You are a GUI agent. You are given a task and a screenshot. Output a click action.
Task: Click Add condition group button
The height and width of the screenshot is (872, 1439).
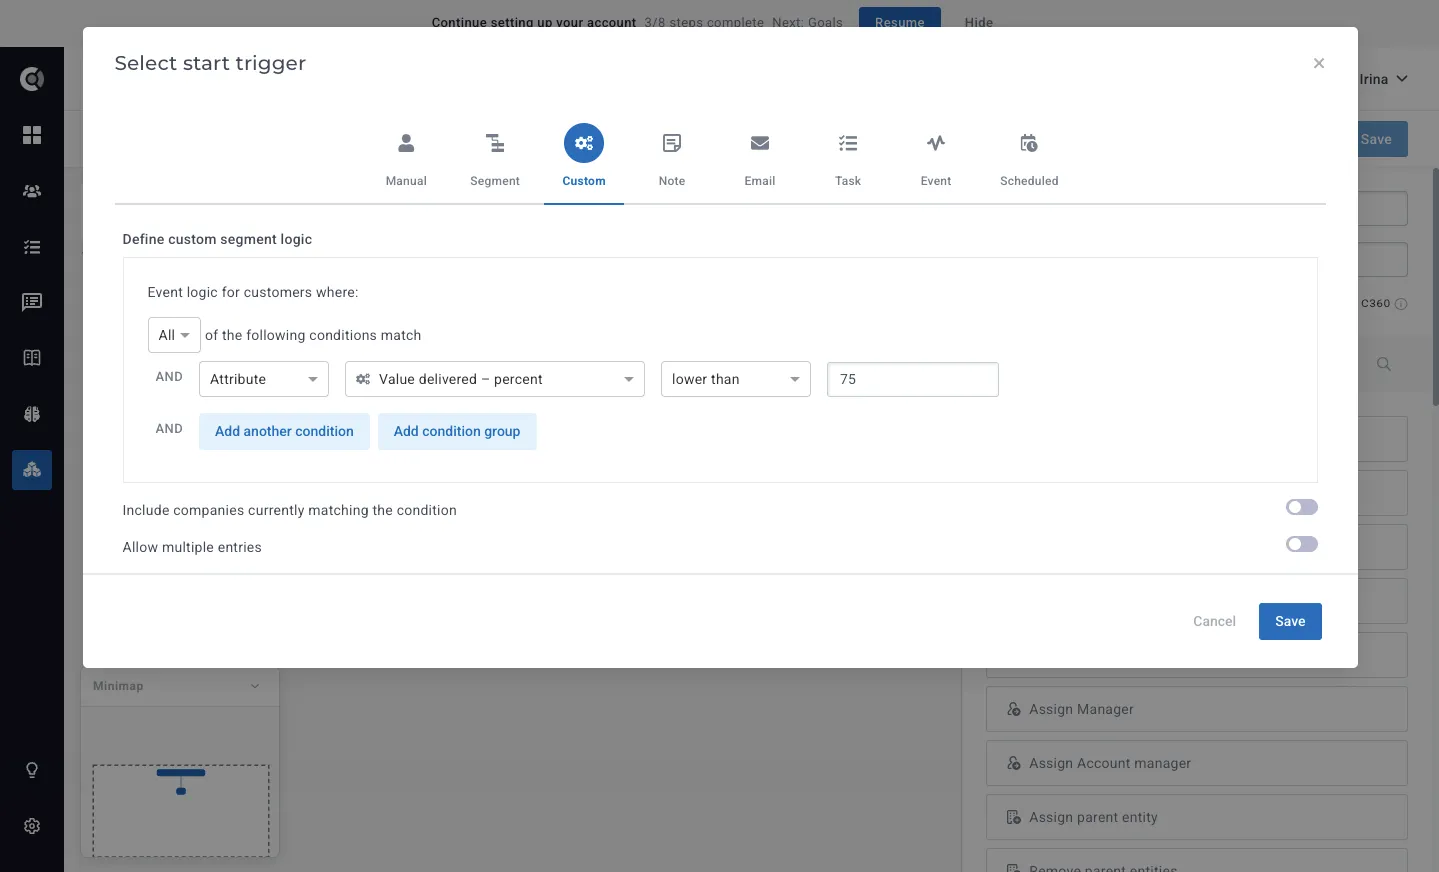(x=457, y=431)
